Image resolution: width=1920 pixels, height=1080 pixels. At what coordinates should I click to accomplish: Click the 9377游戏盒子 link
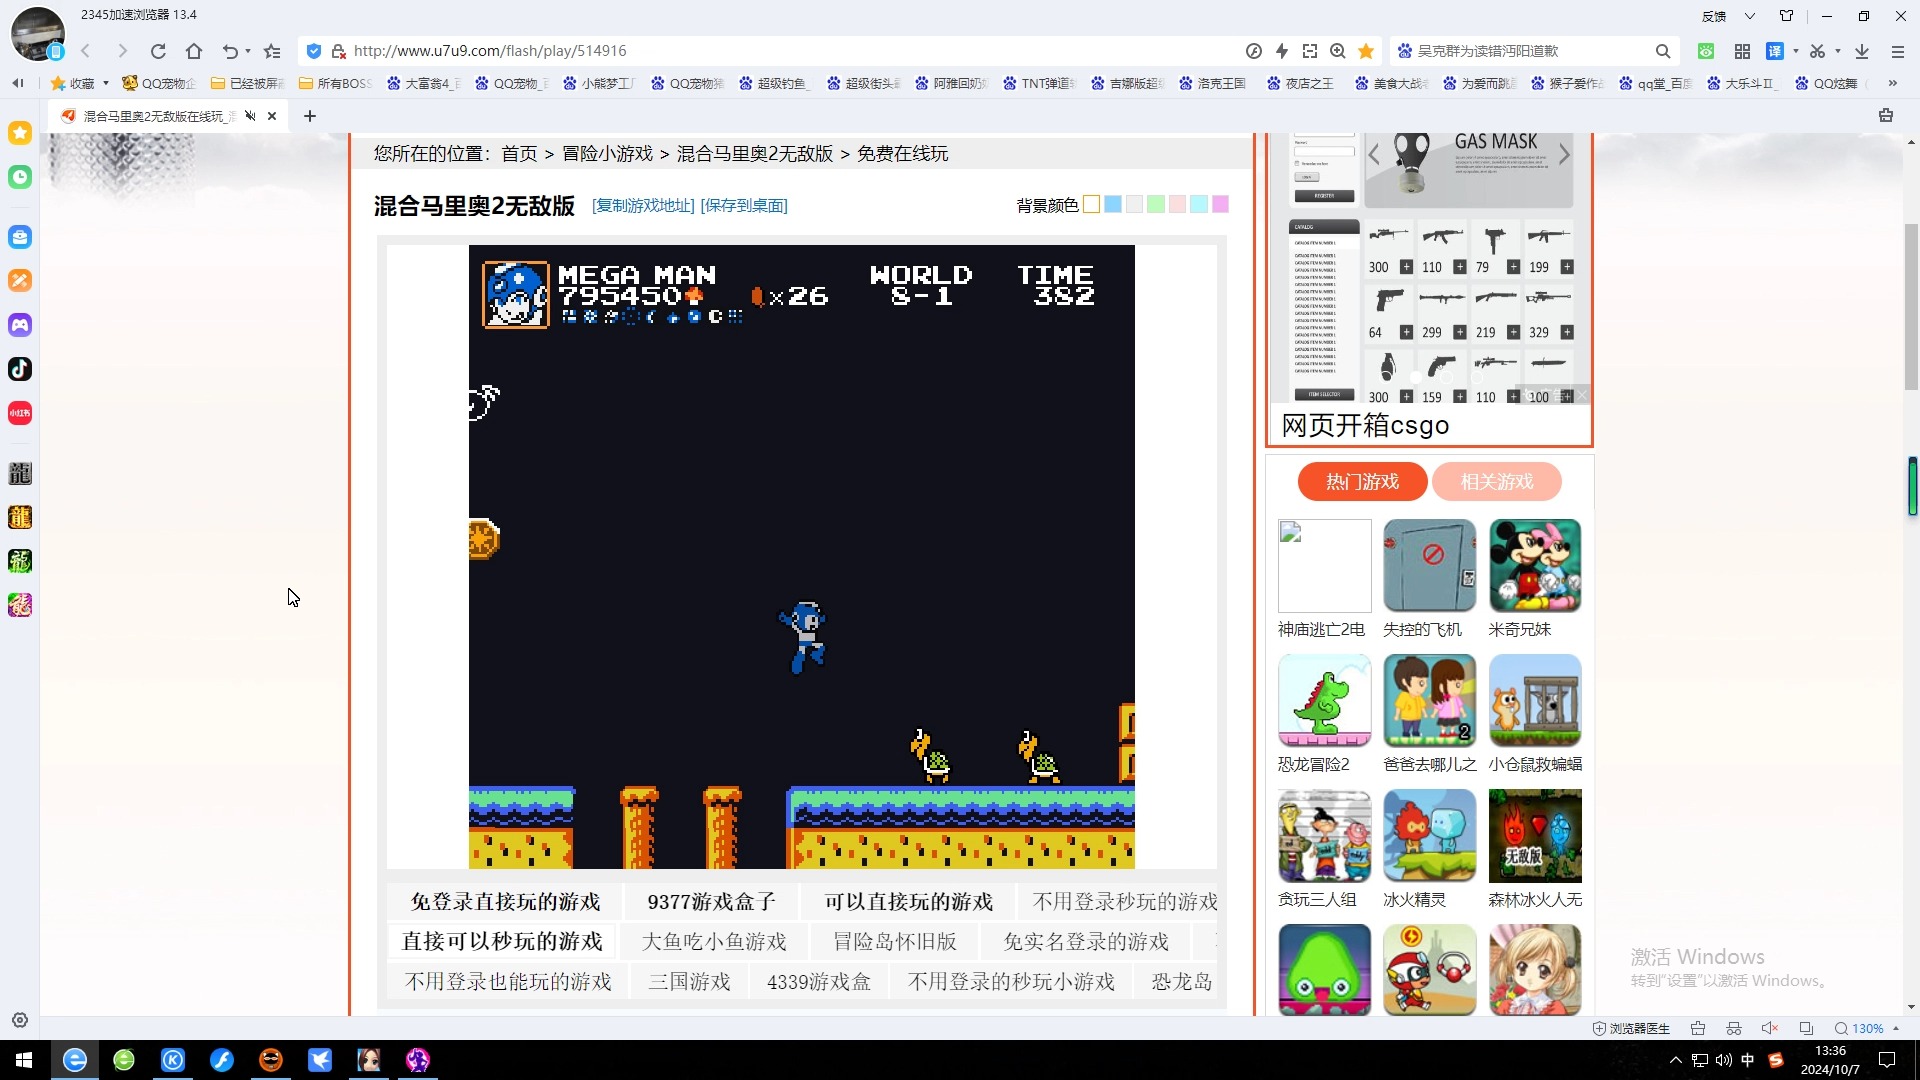pos(711,902)
